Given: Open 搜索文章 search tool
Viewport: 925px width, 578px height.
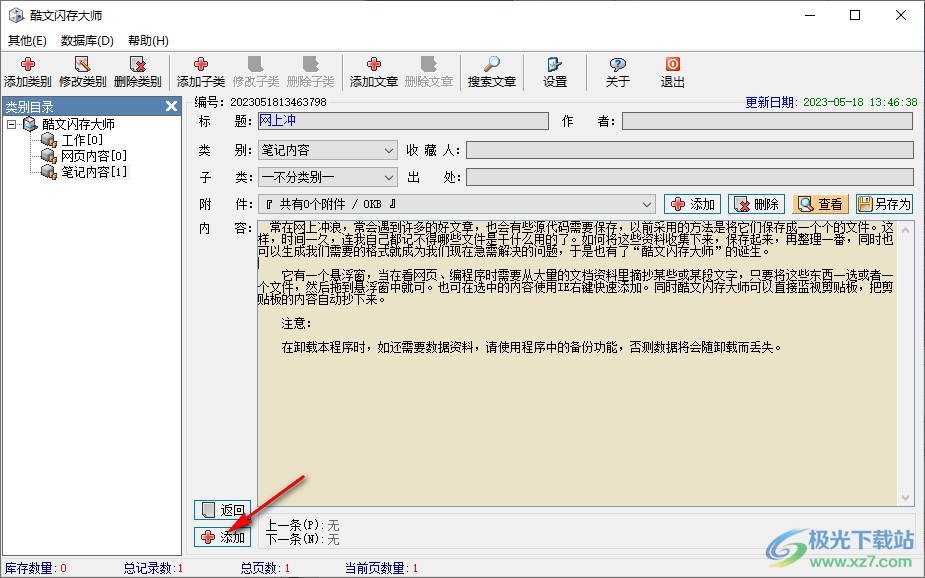Looking at the screenshot, I should [x=491, y=72].
